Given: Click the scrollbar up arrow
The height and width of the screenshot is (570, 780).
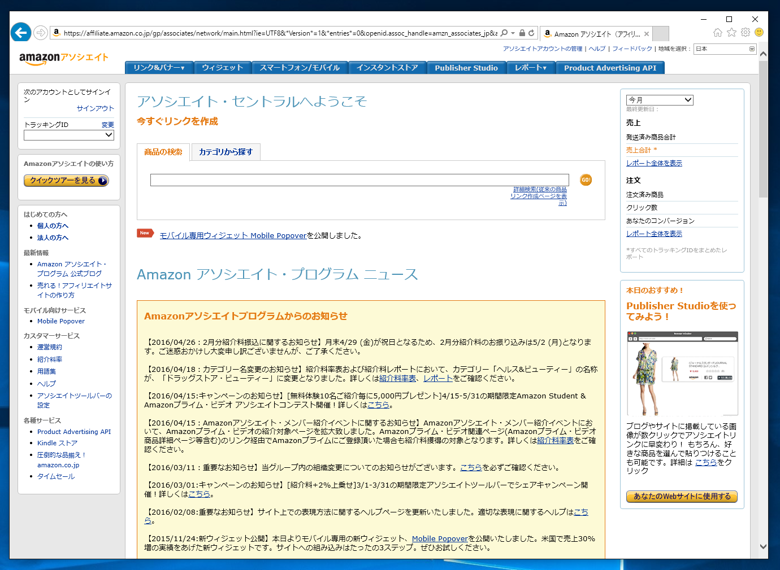Looking at the screenshot, I should (764, 53).
